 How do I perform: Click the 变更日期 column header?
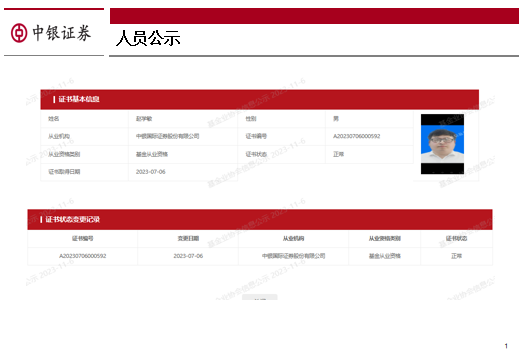tap(188, 238)
